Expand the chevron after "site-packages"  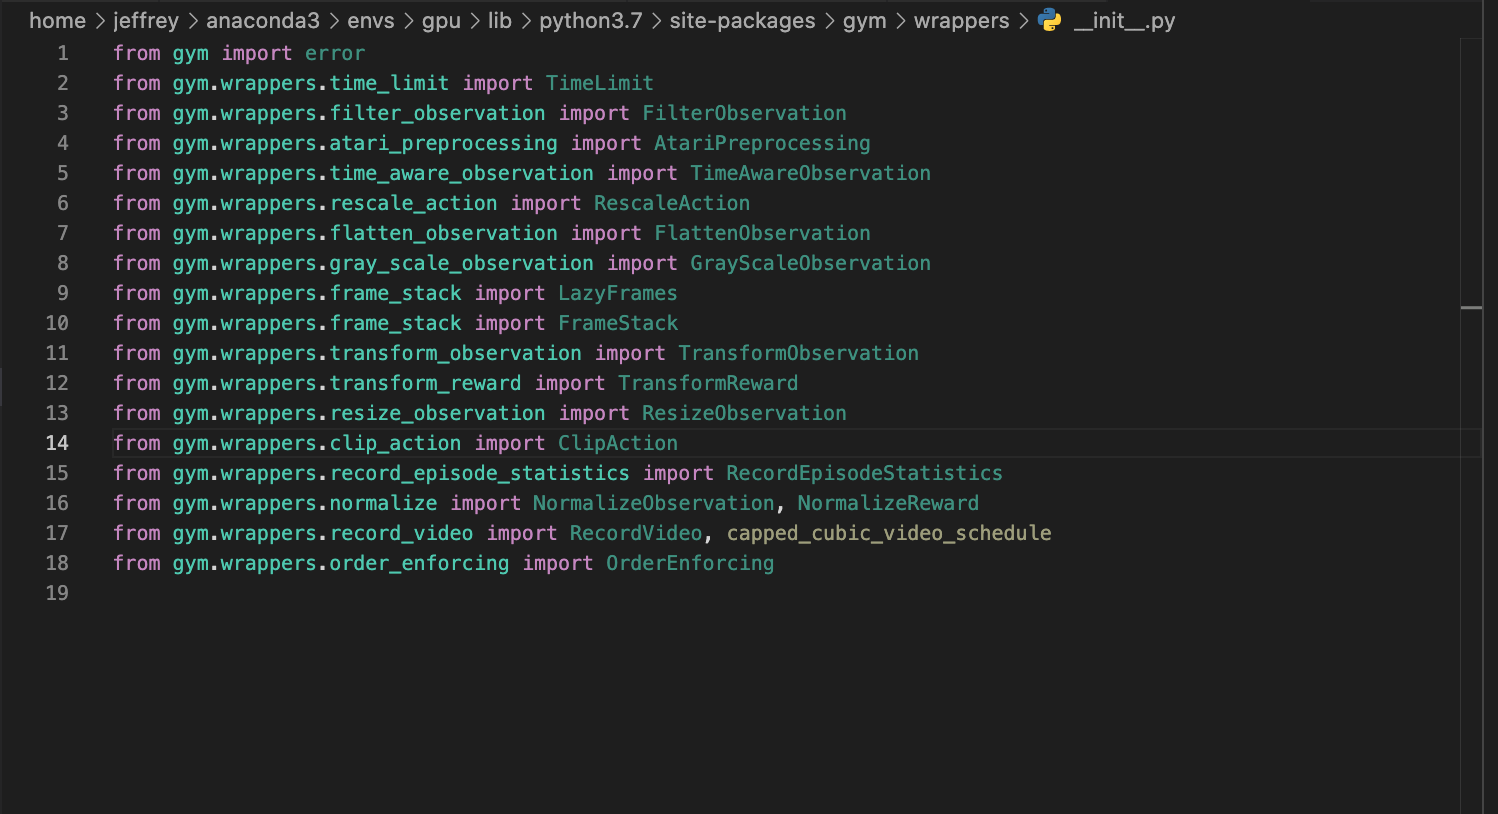coord(829,20)
